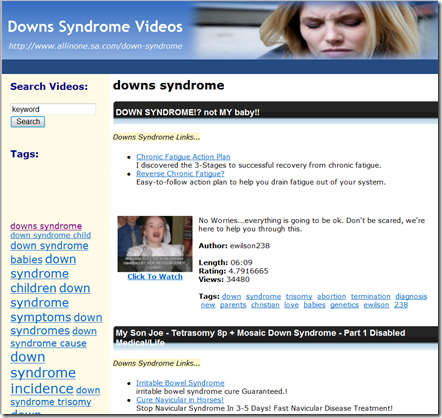The image size is (442, 418).
Task: Open the Cure Navicular in Horses! link
Action: coord(180,400)
